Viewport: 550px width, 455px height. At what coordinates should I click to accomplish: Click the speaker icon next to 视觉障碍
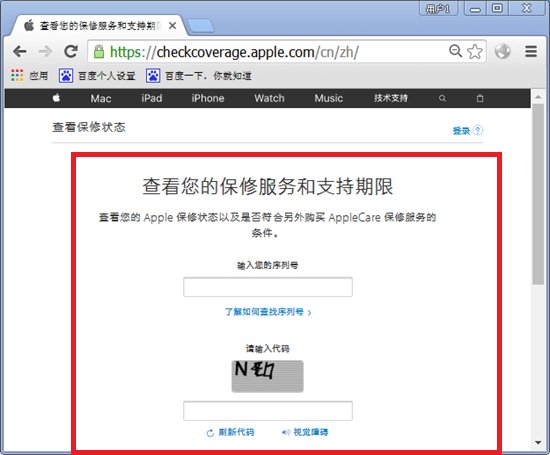click(x=286, y=432)
